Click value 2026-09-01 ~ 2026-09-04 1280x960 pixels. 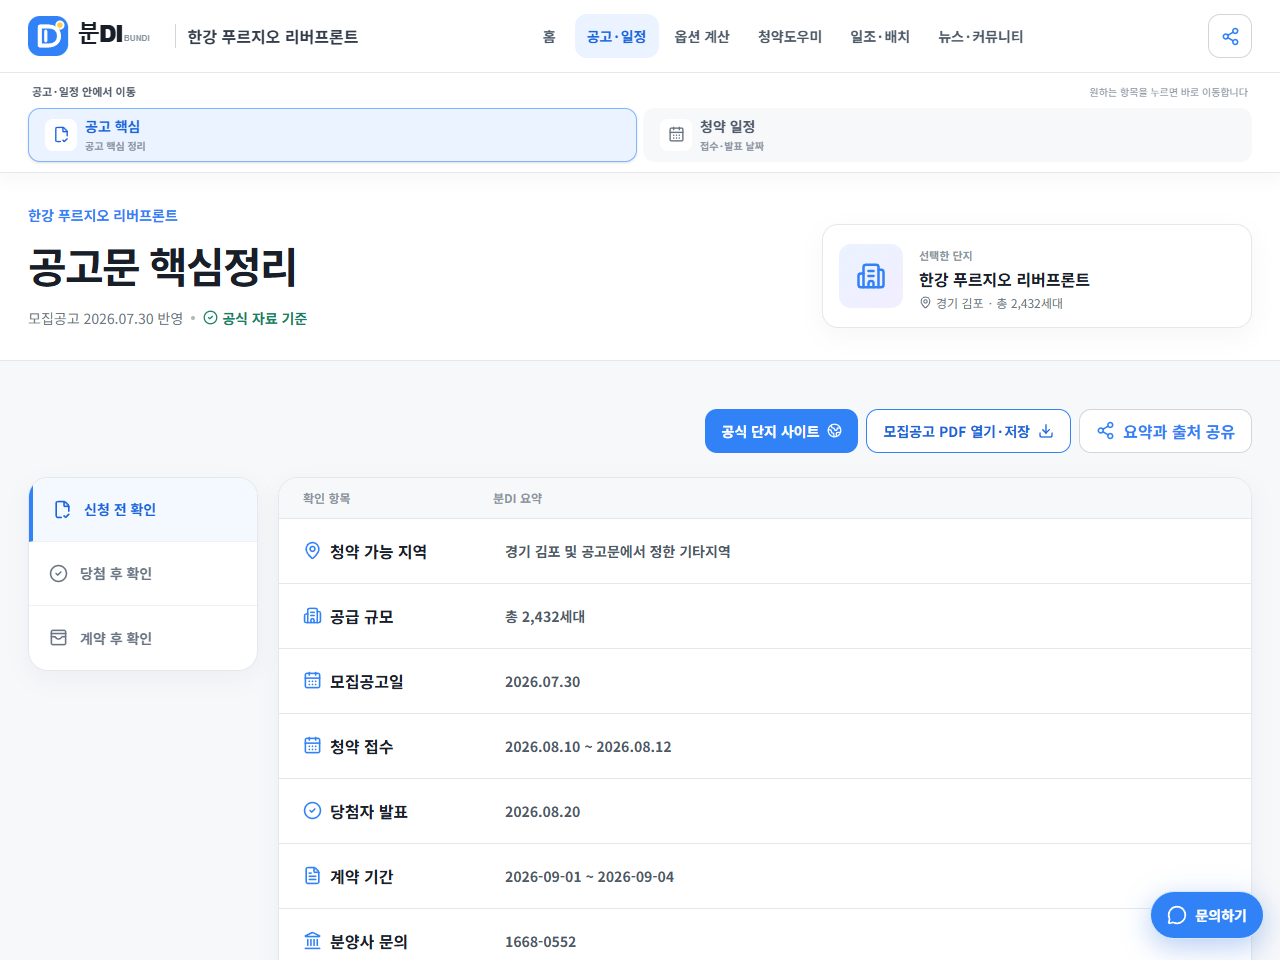pos(589,876)
